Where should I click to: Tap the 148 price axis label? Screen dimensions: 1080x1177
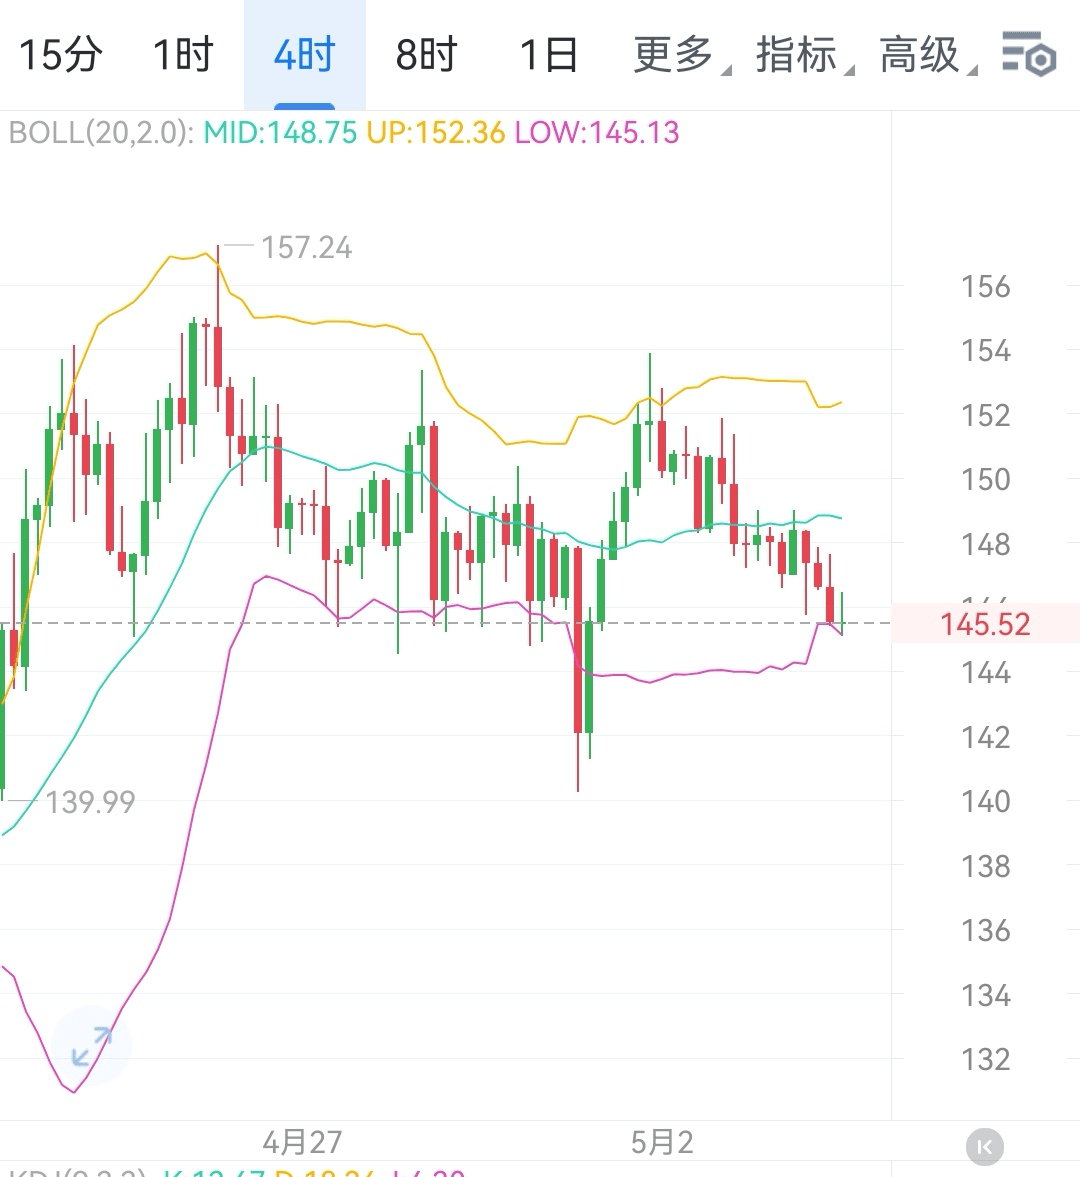pyautogui.click(x=986, y=544)
